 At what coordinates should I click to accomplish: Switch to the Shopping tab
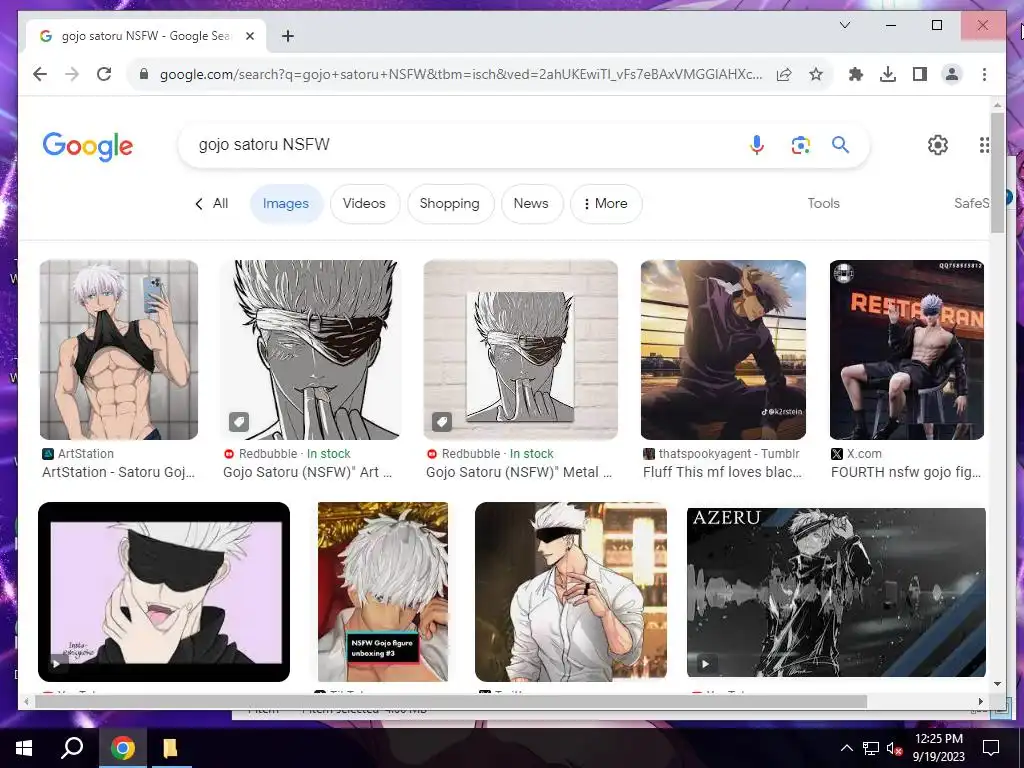tap(449, 204)
